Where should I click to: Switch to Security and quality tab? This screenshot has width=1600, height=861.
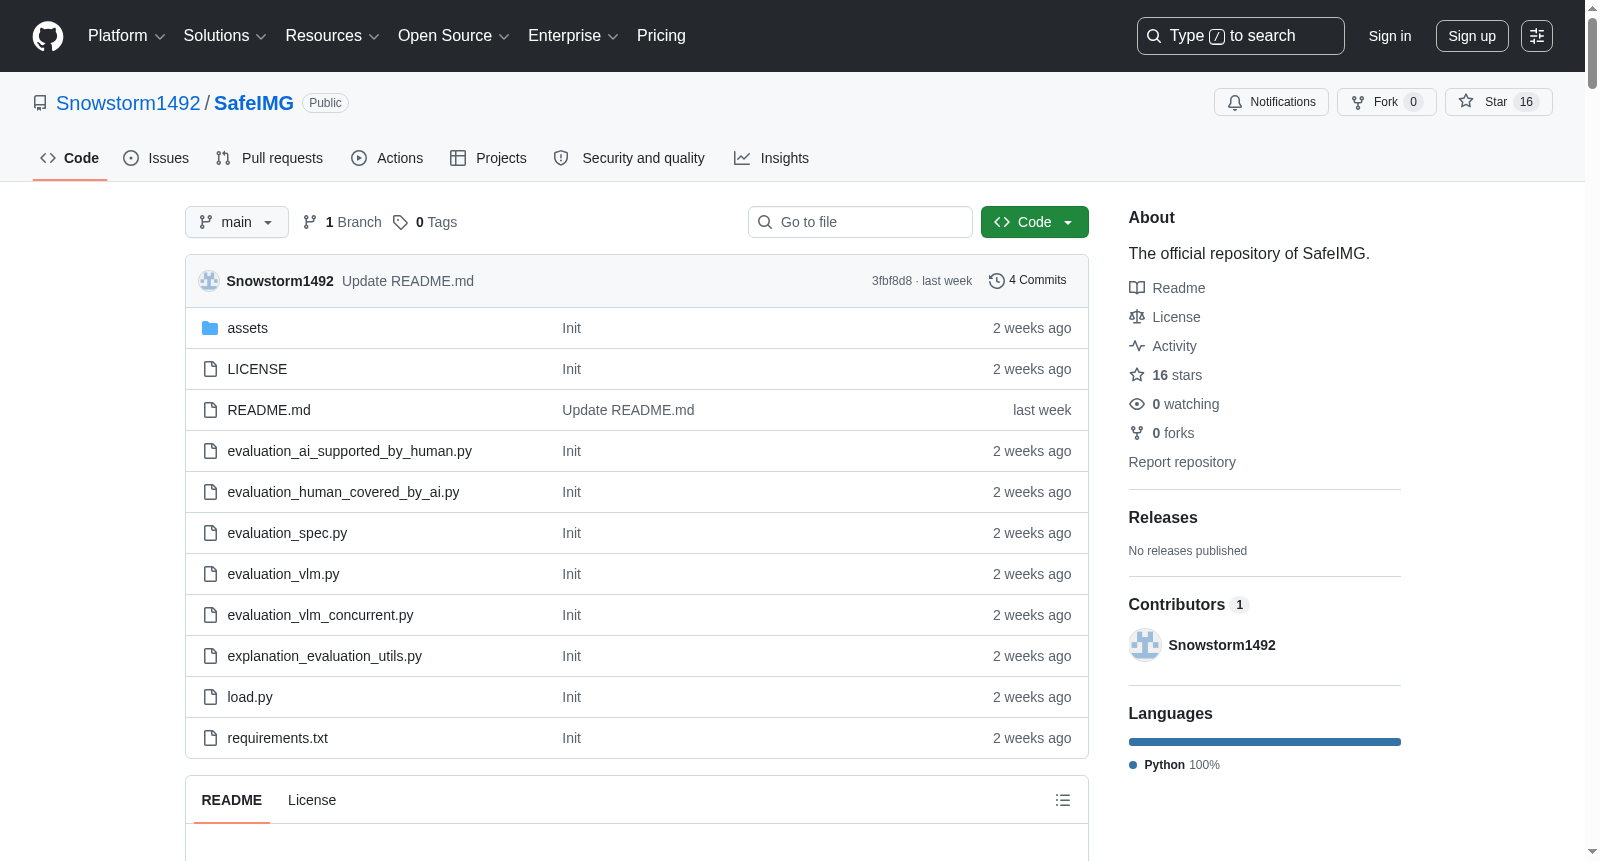coord(629,158)
